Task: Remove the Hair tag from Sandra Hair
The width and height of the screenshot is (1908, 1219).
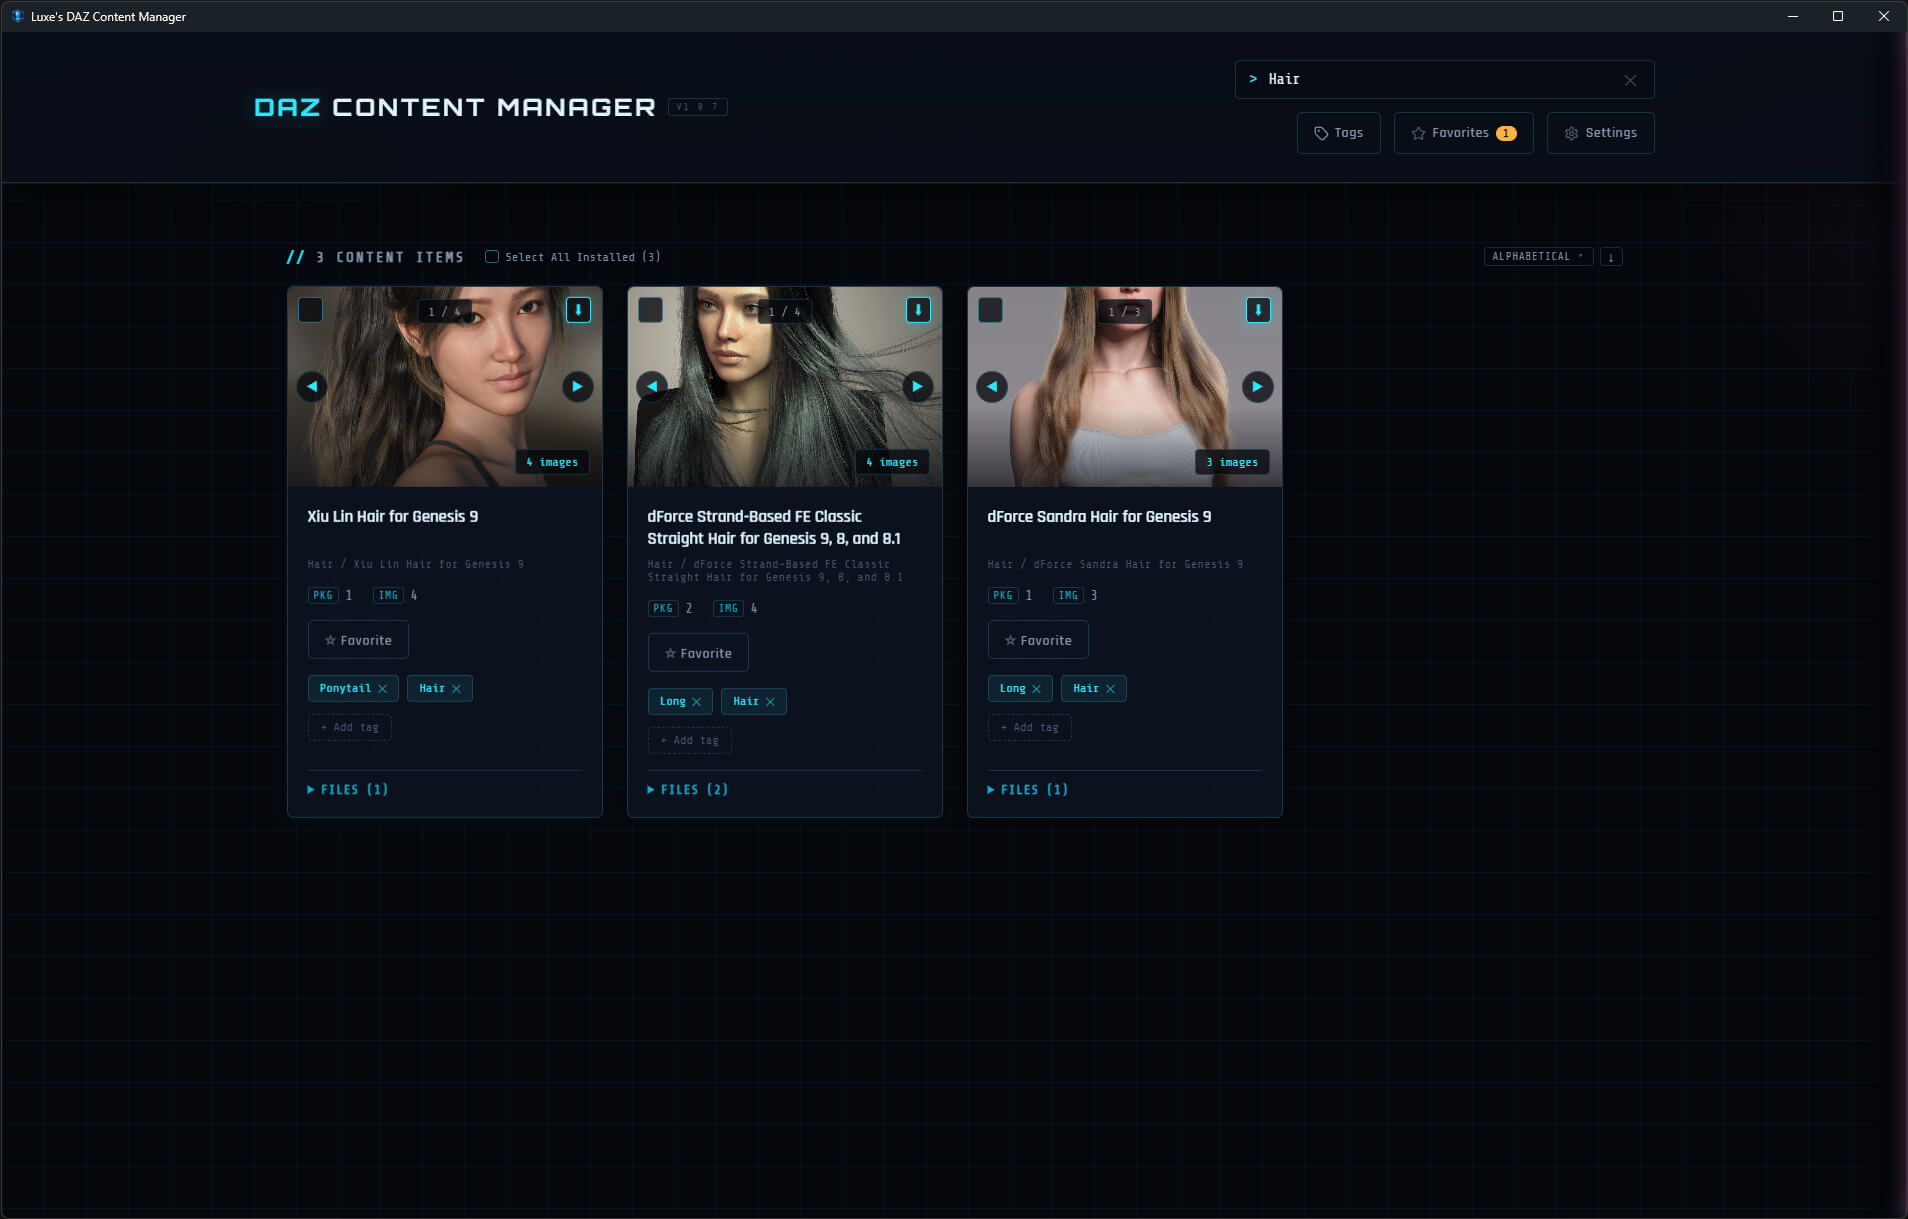Action: [1110, 689]
